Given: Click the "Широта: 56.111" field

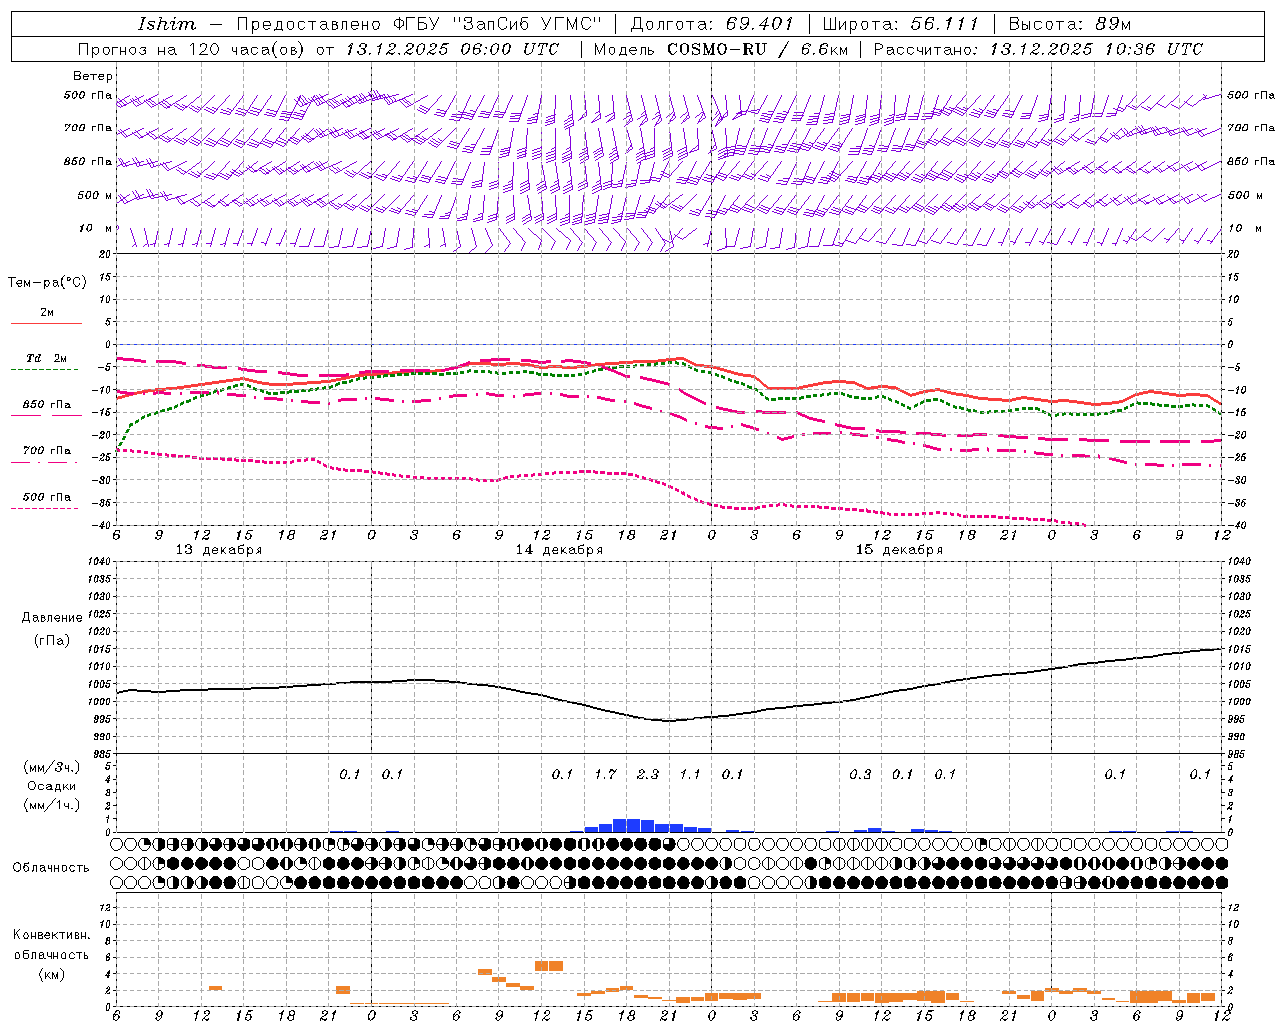Looking at the screenshot, I should [x=900, y=24].
